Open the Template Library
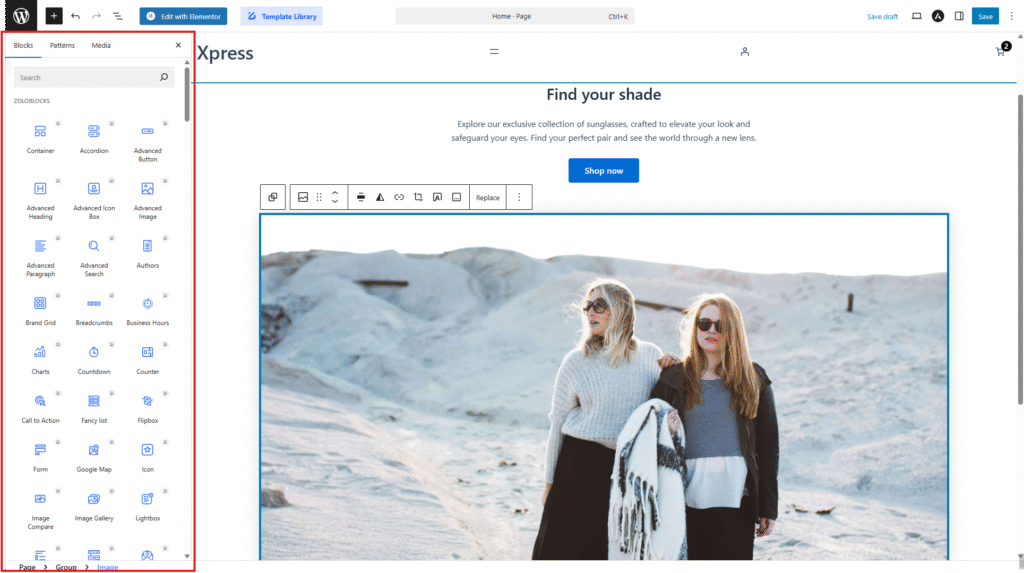The image size is (1024, 573). tap(281, 16)
